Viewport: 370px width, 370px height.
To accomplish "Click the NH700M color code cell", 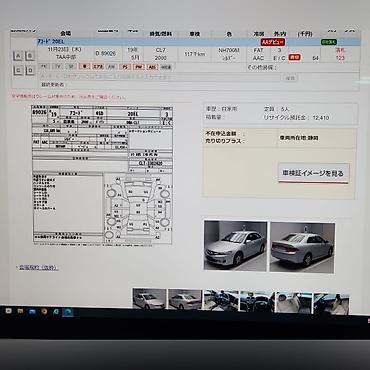I will tap(229, 50).
